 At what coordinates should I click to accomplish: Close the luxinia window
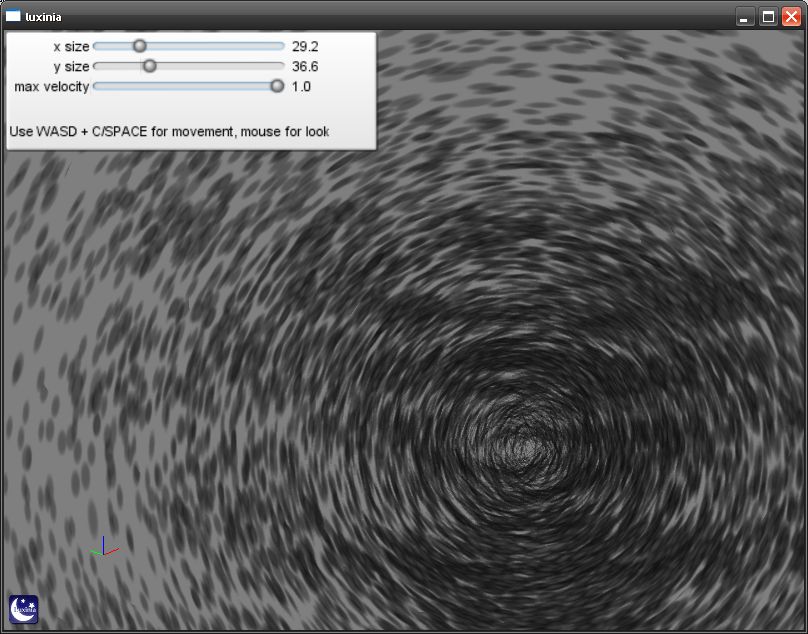(791, 17)
